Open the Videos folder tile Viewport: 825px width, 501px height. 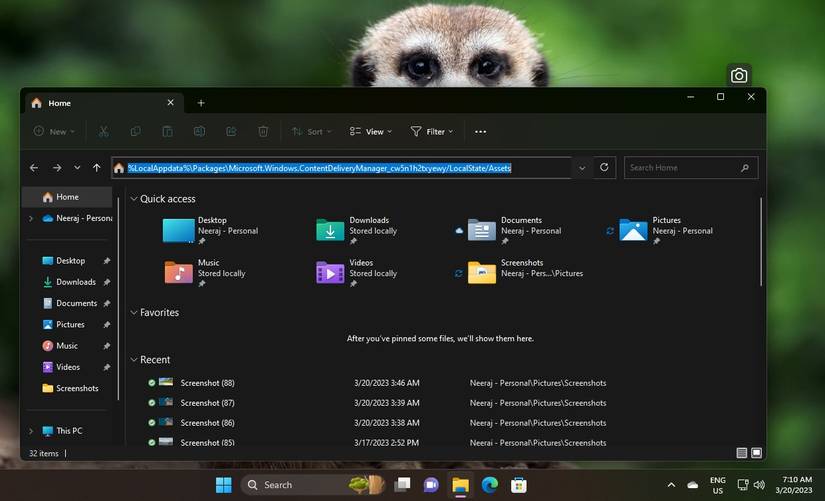click(330, 272)
